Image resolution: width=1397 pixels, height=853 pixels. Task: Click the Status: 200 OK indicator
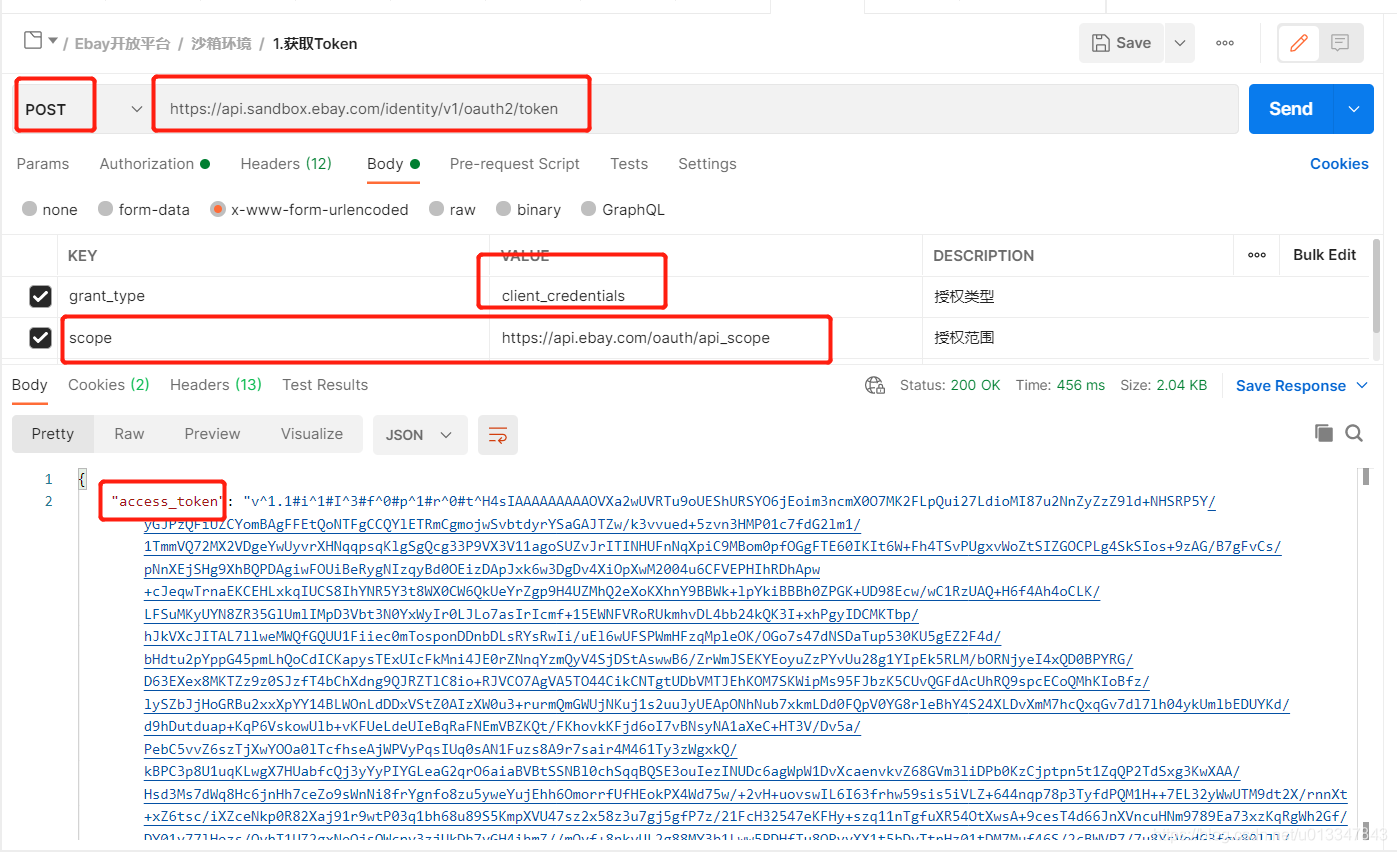point(950,385)
